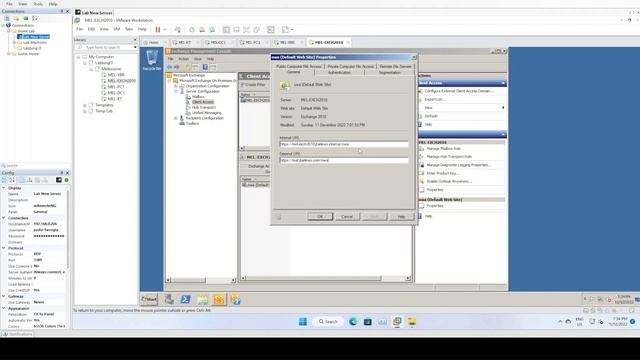Click Enable Outlook Anywhere action
640x360 pixels.
point(449,181)
